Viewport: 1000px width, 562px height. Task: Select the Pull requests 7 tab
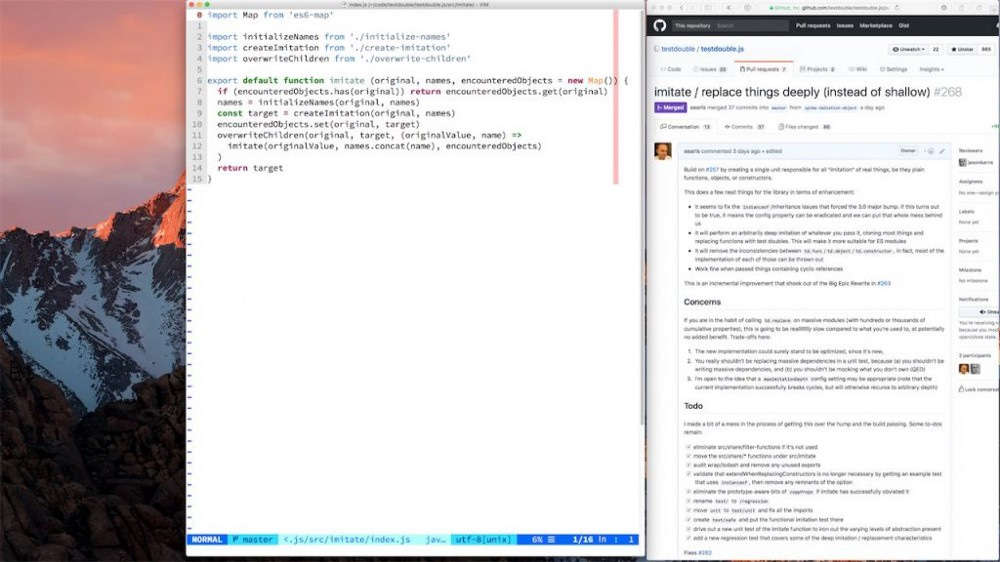[x=763, y=69]
